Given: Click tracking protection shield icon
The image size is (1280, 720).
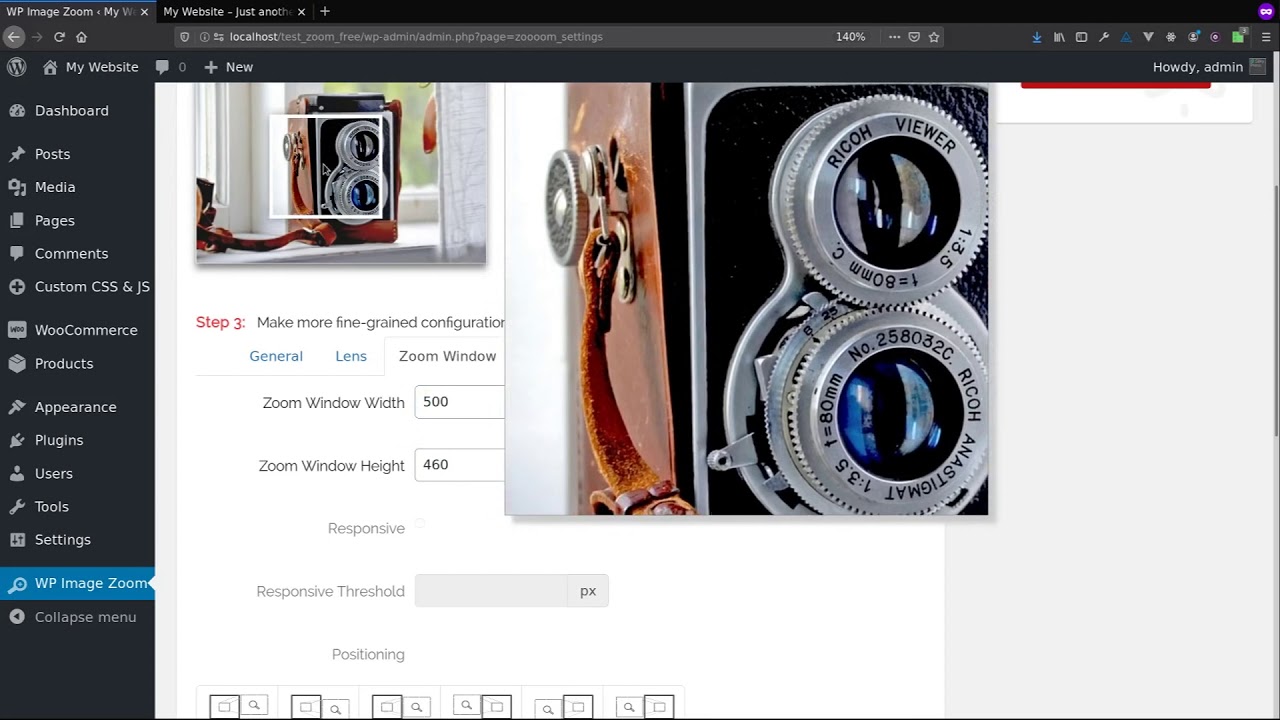Looking at the screenshot, I should point(184,36).
